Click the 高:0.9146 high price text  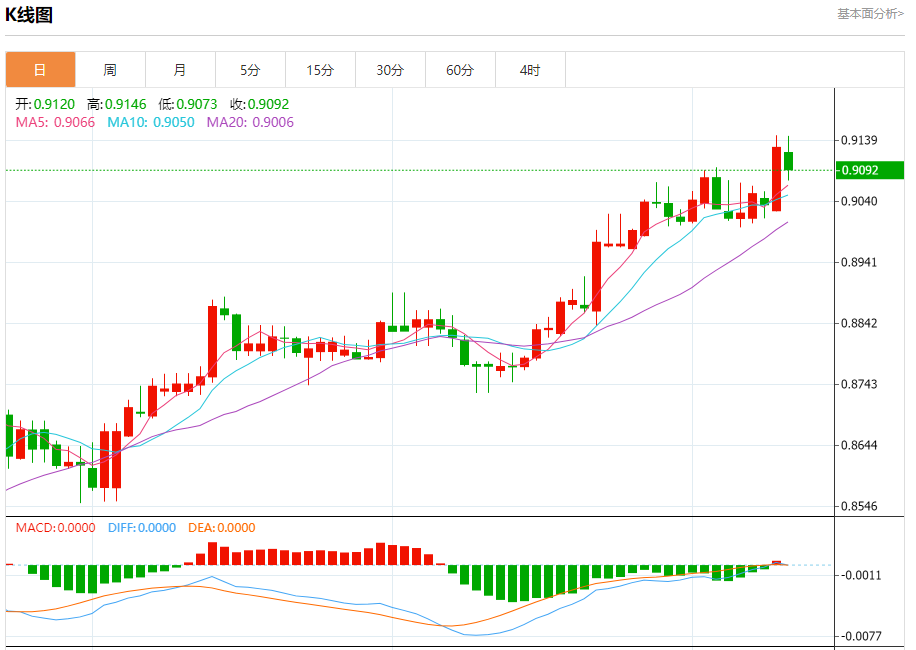pos(116,104)
